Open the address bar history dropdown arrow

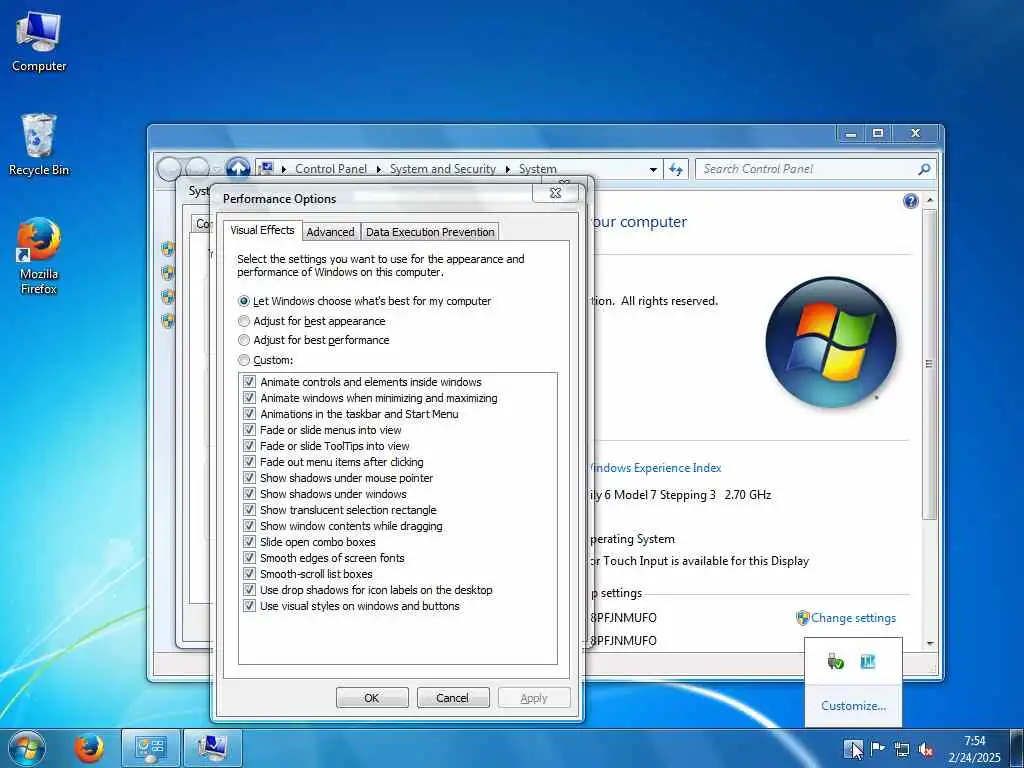653,169
